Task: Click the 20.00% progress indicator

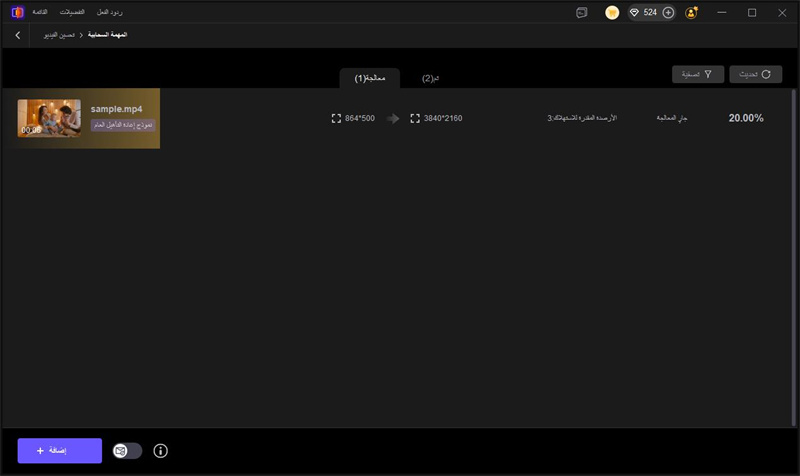Action: coord(745,118)
